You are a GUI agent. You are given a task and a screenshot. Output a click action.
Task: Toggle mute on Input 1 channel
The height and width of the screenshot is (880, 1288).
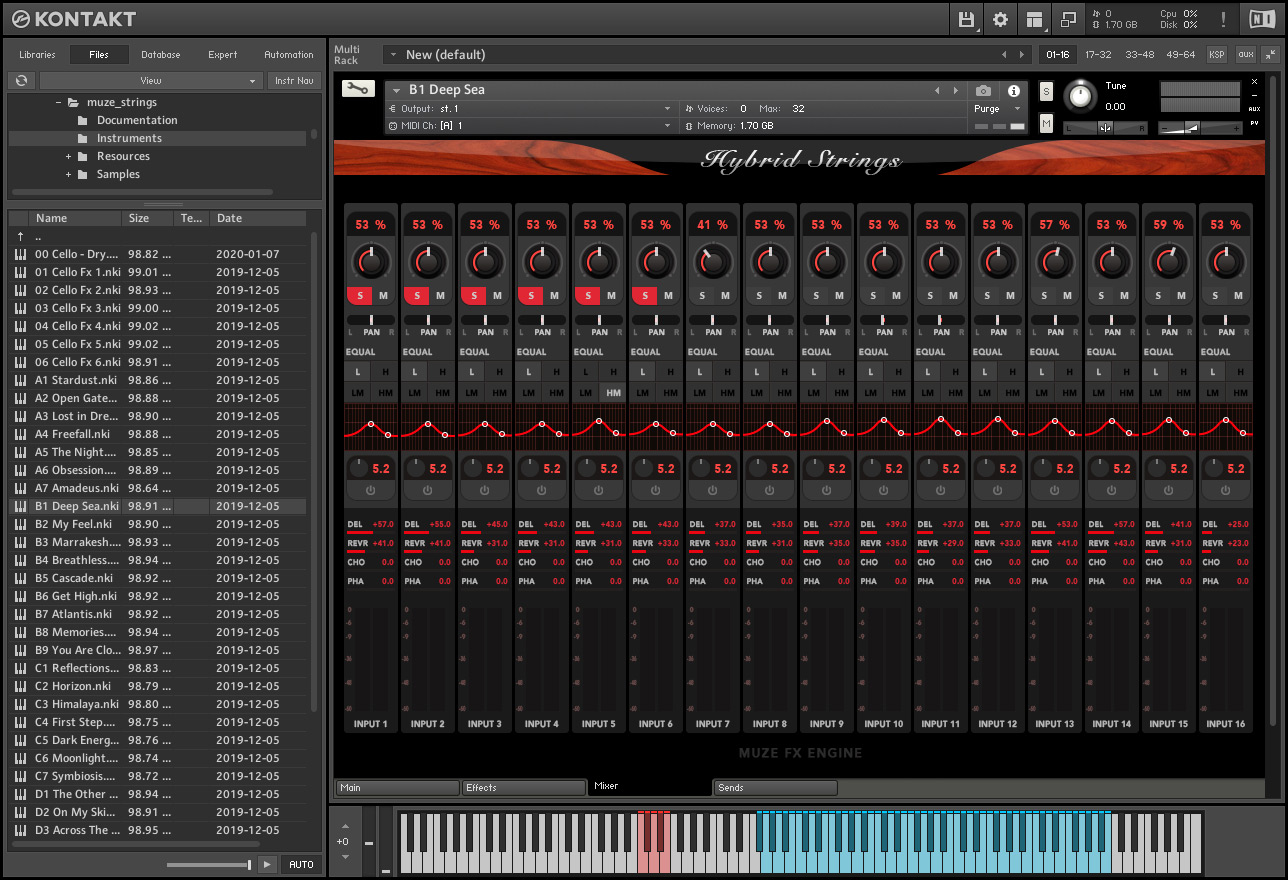click(x=383, y=295)
